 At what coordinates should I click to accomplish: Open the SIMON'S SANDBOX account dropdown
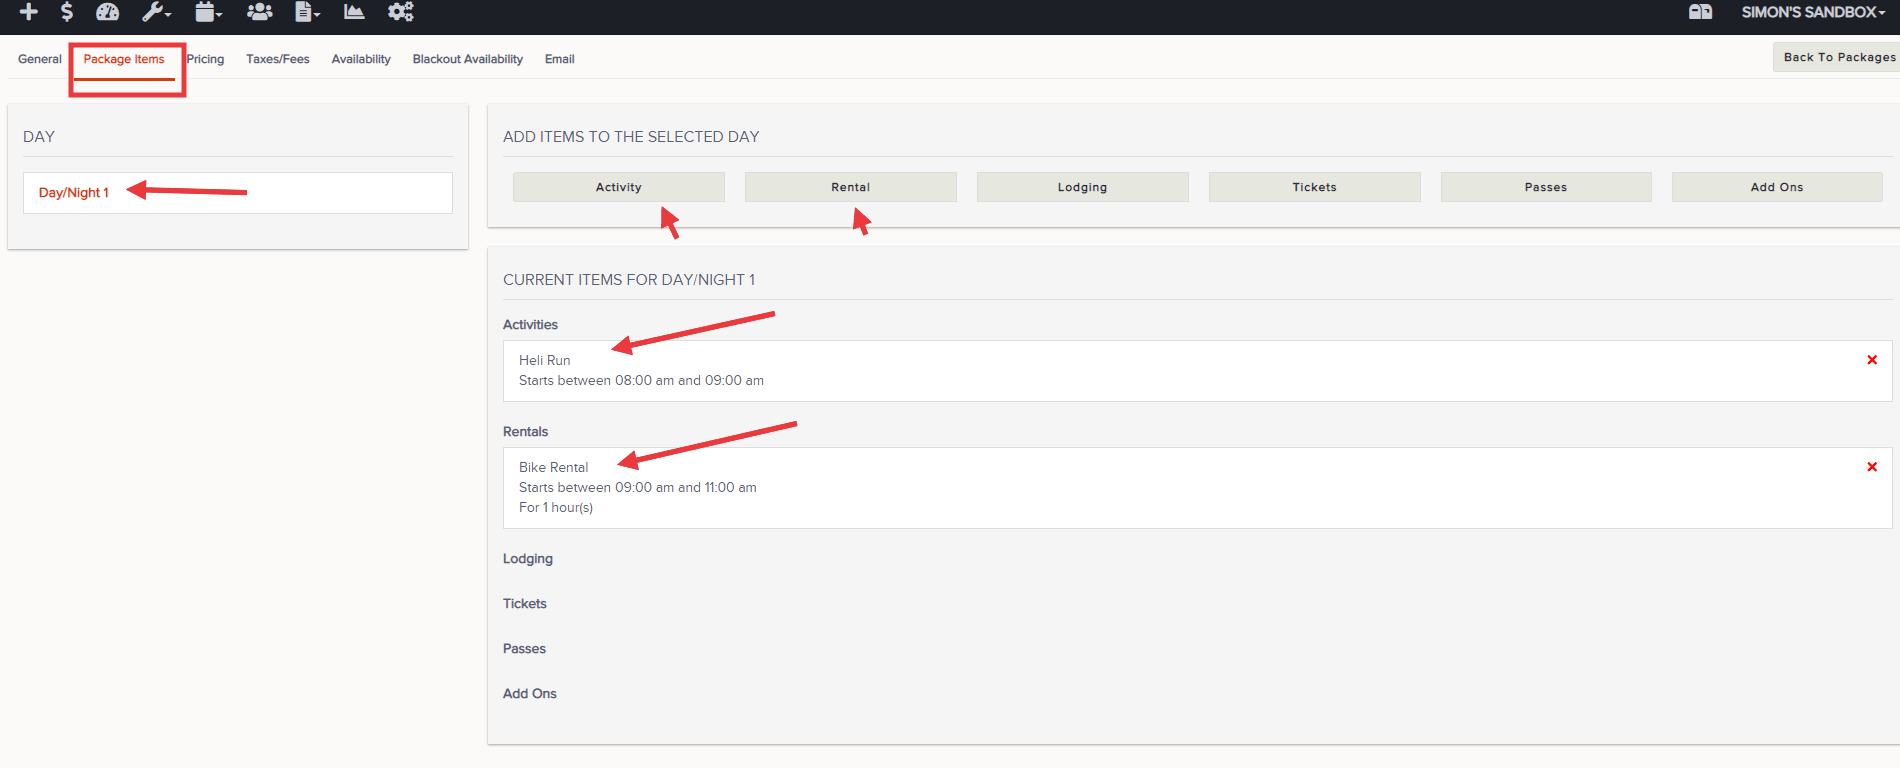(x=1812, y=12)
